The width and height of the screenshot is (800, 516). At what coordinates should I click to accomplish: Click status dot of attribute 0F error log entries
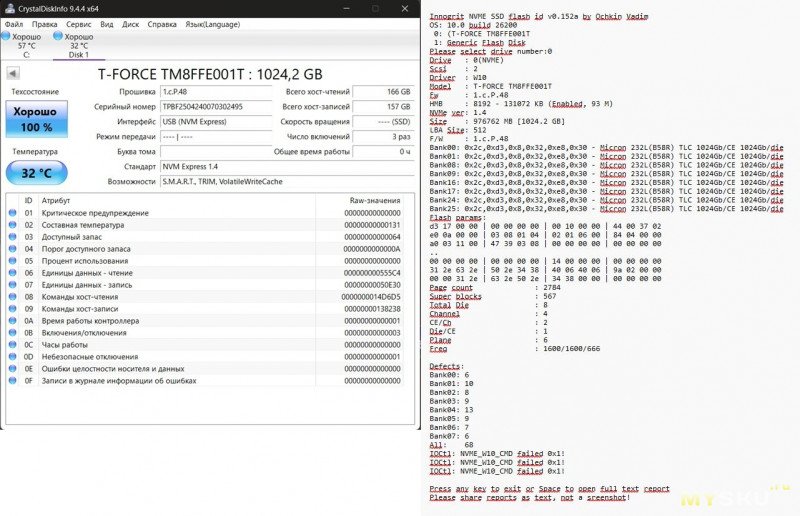pyautogui.click(x=13, y=381)
